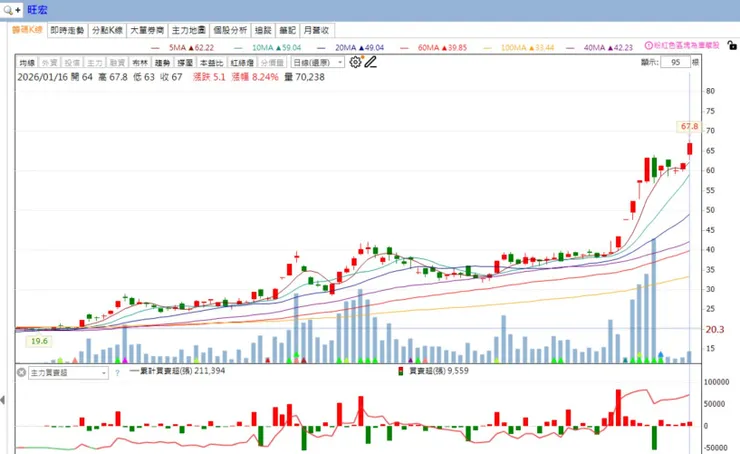Open the 個股分析 tab

(x=230, y=30)
